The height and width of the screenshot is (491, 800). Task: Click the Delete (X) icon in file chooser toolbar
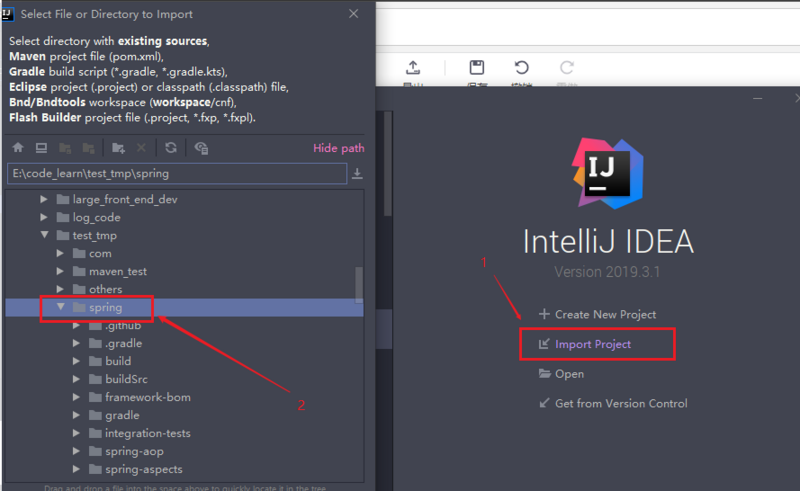(x=141, y=148)
